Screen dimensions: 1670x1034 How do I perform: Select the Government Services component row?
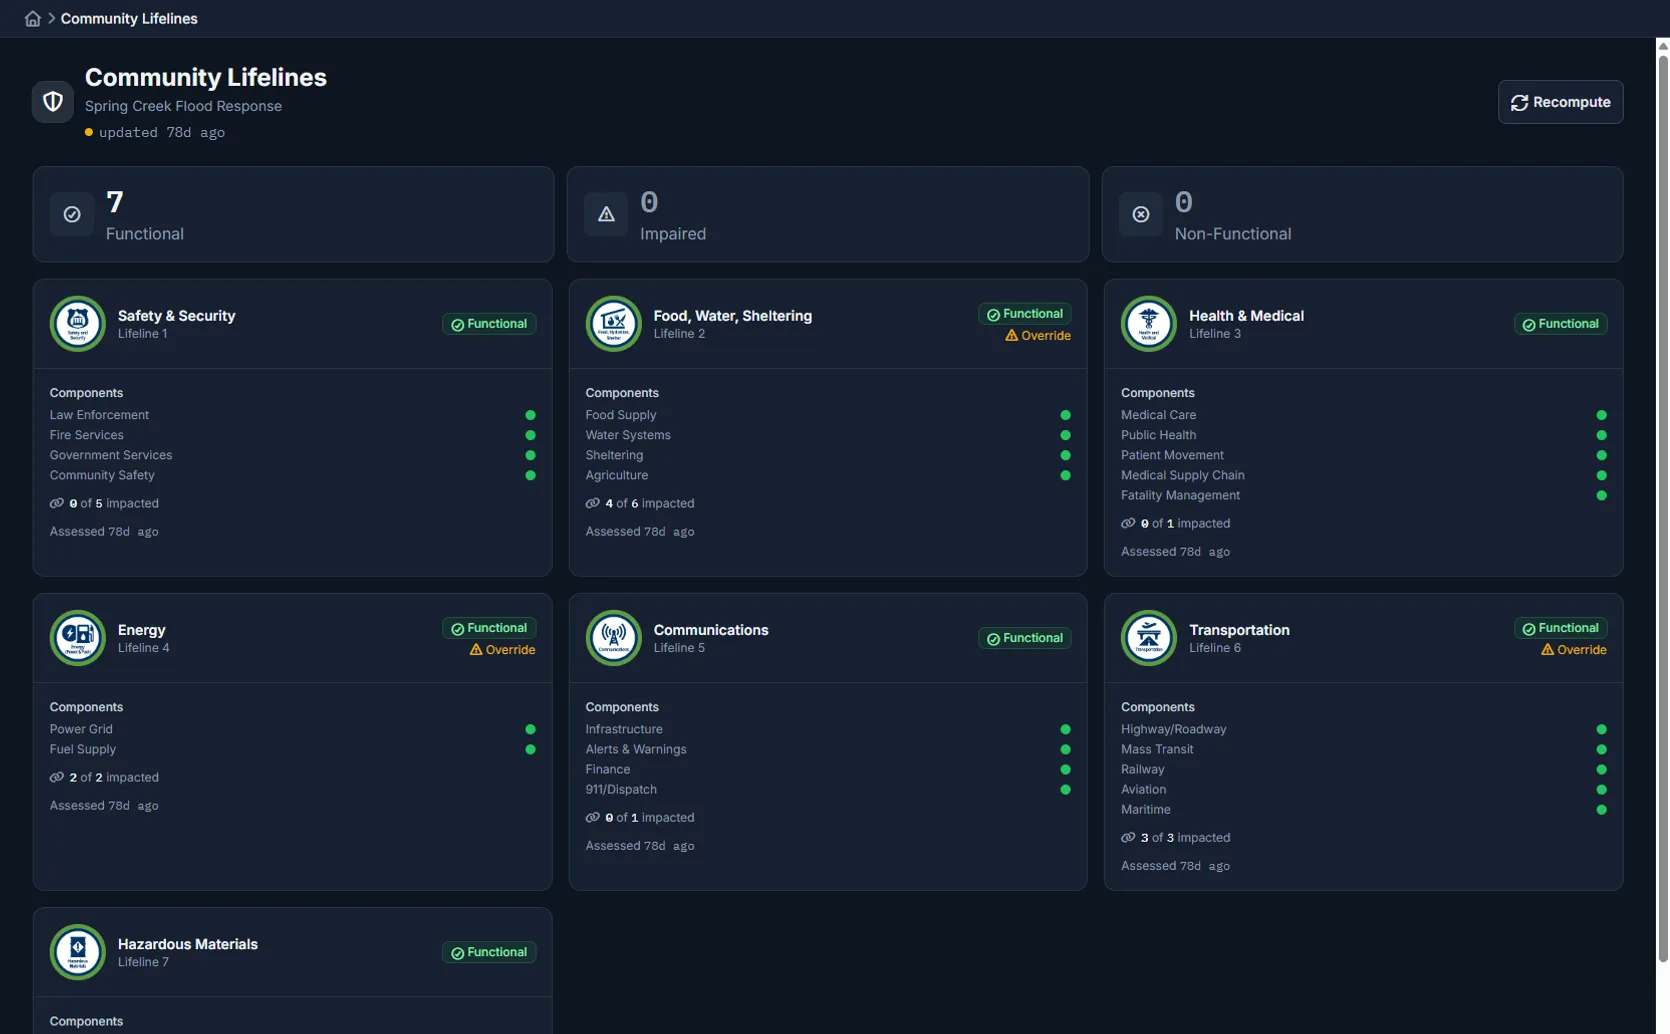[x=293, y=455]
